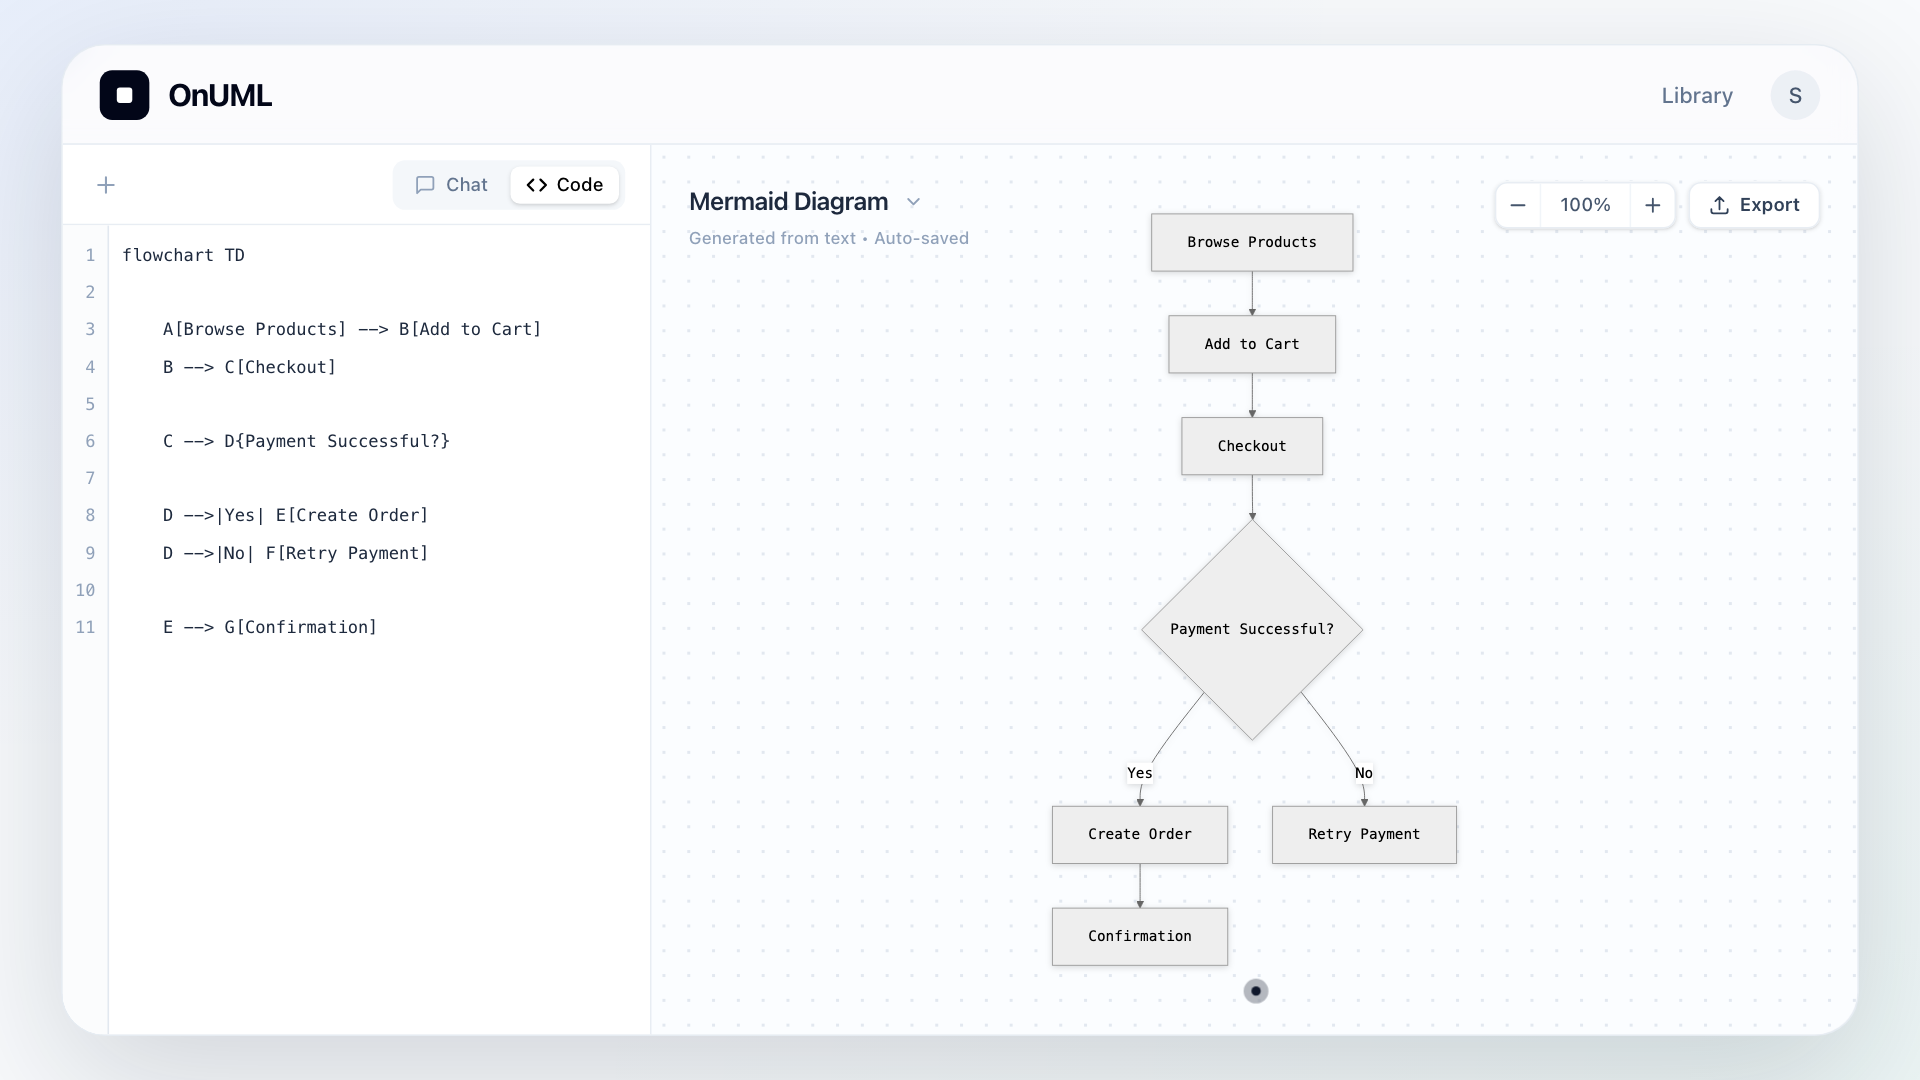Switch to the Chat tab
This screenshot has width=1920, height=1080.
pyautogui.click(x=452, y=185)
